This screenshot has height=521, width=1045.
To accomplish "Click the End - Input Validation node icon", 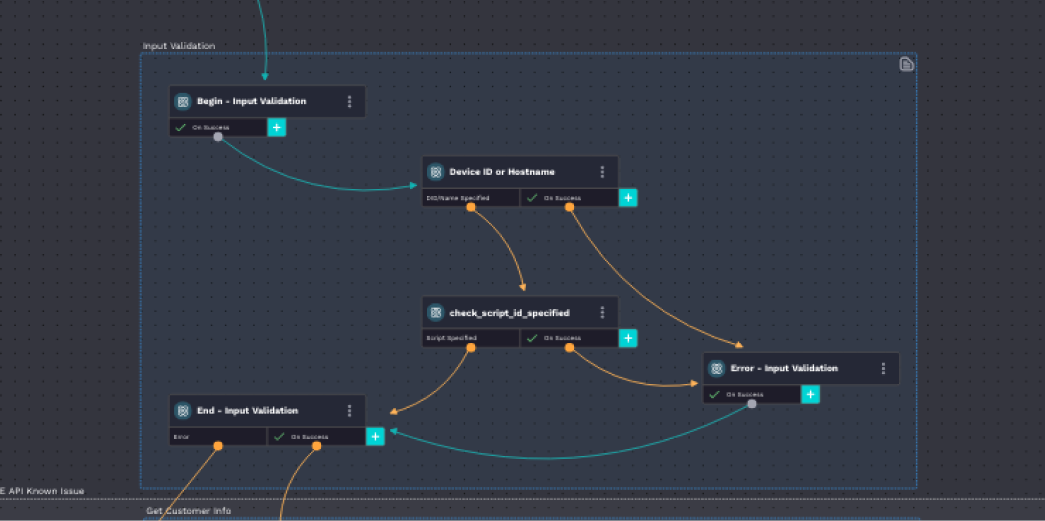I will coord(183,411).
